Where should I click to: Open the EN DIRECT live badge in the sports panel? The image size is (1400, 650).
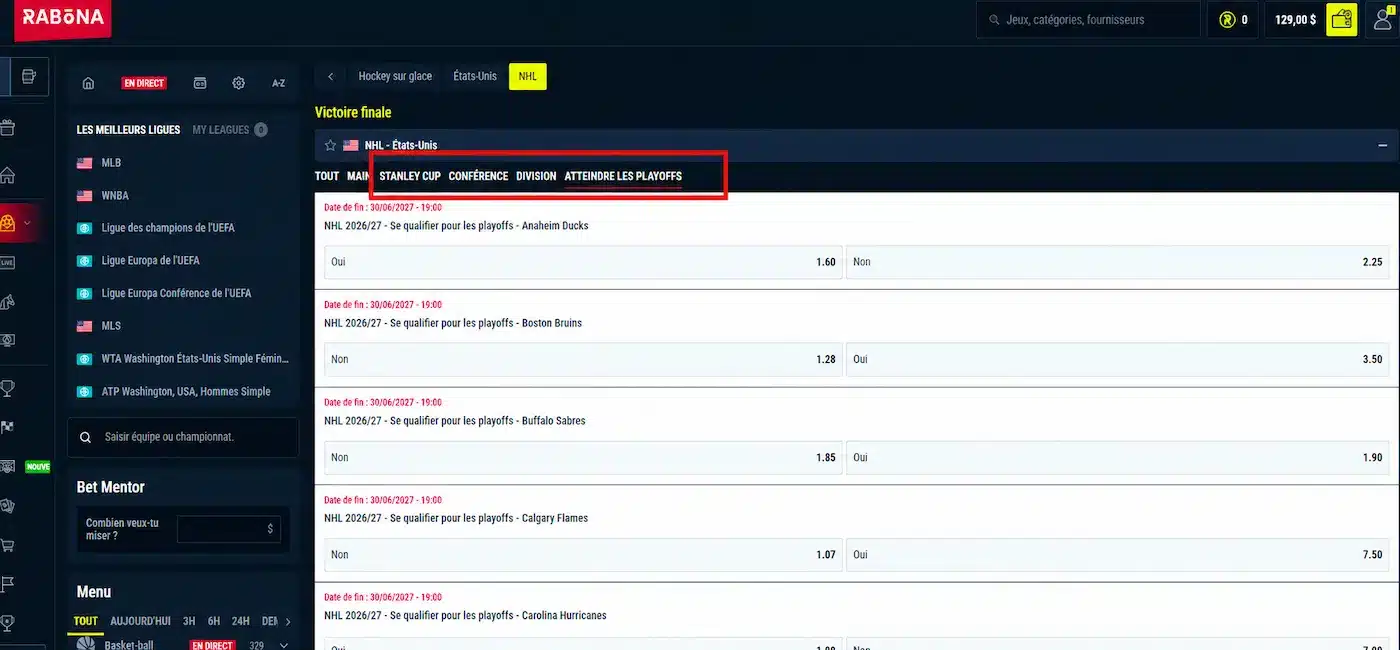tap(144, 83)
